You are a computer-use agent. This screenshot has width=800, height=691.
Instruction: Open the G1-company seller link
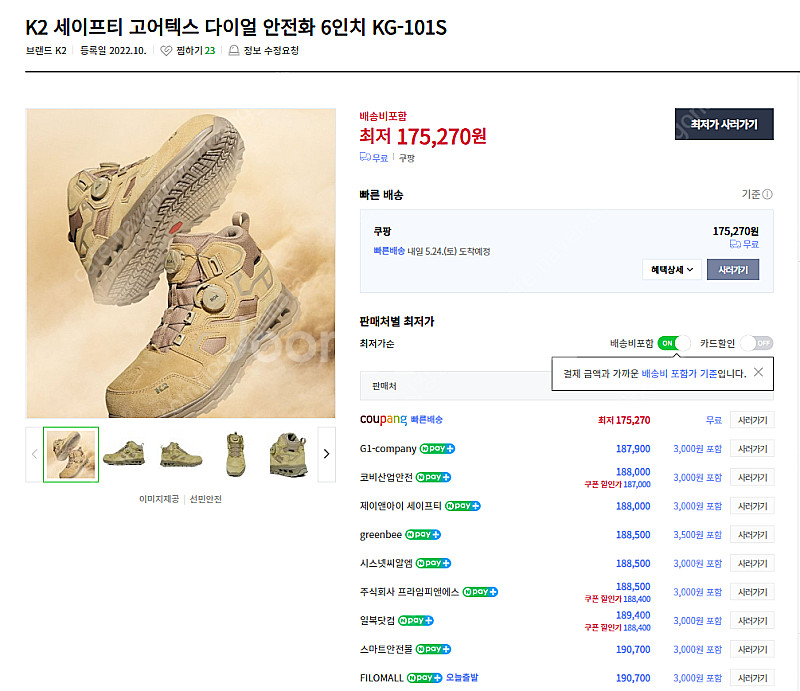tap(388, 449)
